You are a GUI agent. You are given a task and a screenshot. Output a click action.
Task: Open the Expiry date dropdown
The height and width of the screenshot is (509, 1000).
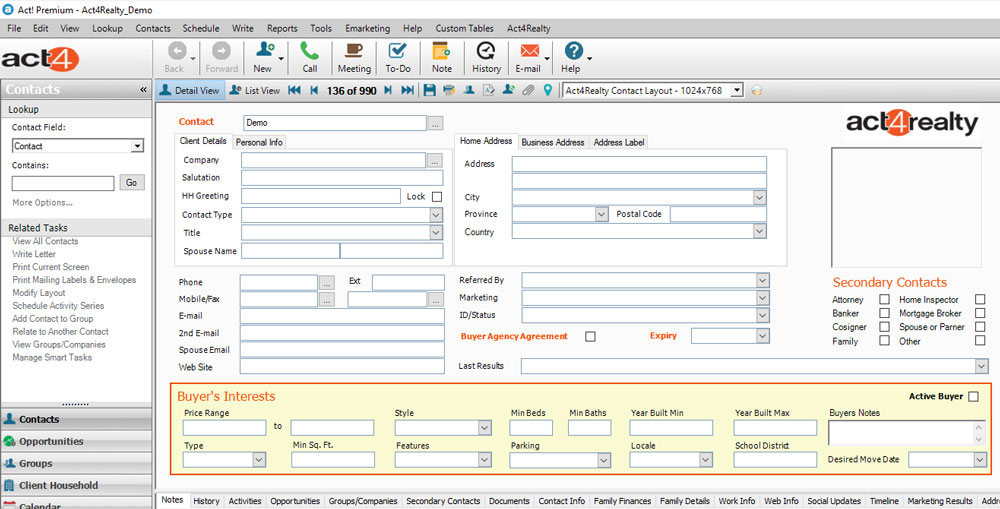763,336
